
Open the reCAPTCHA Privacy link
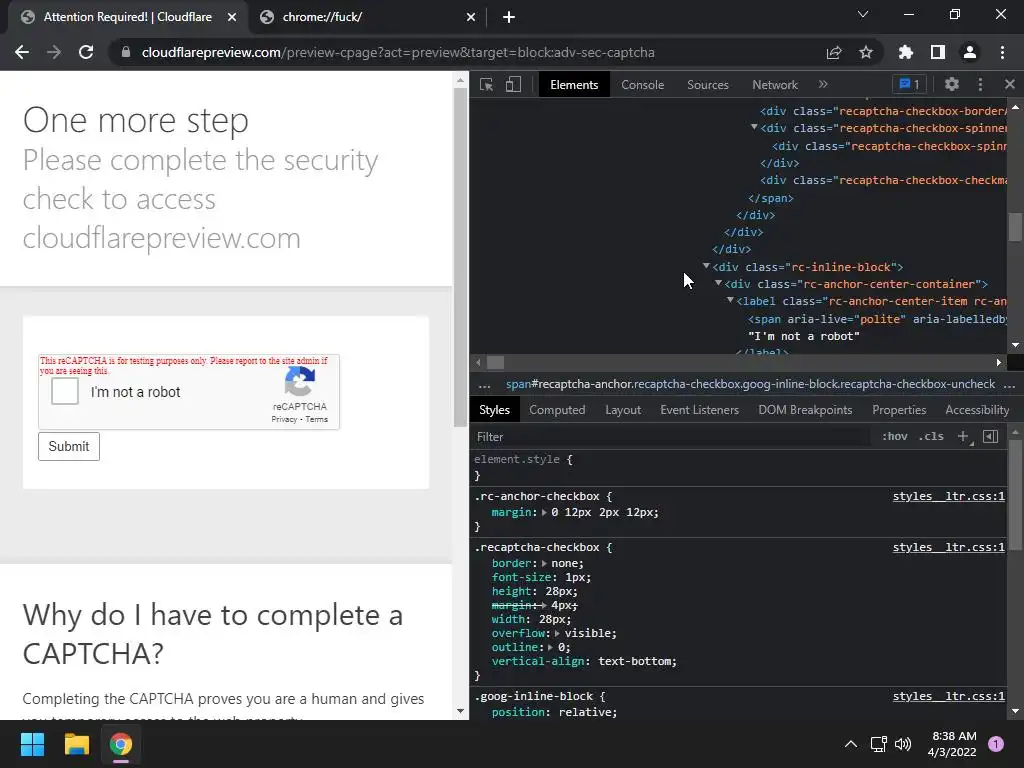pos(284,419)
